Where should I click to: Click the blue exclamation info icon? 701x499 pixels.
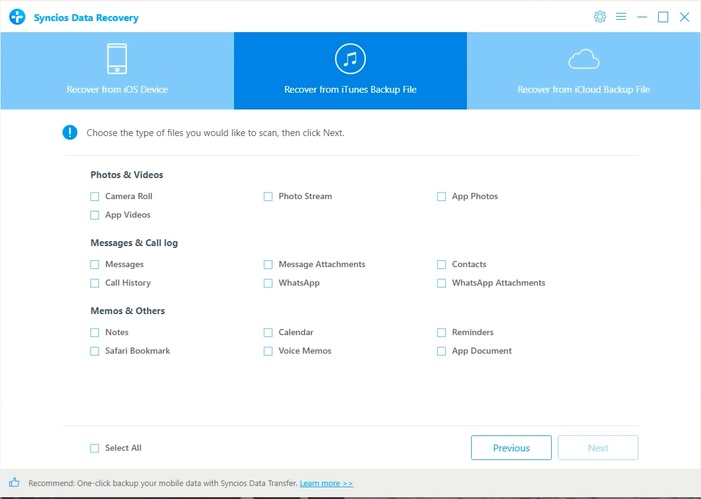(70, 132)
